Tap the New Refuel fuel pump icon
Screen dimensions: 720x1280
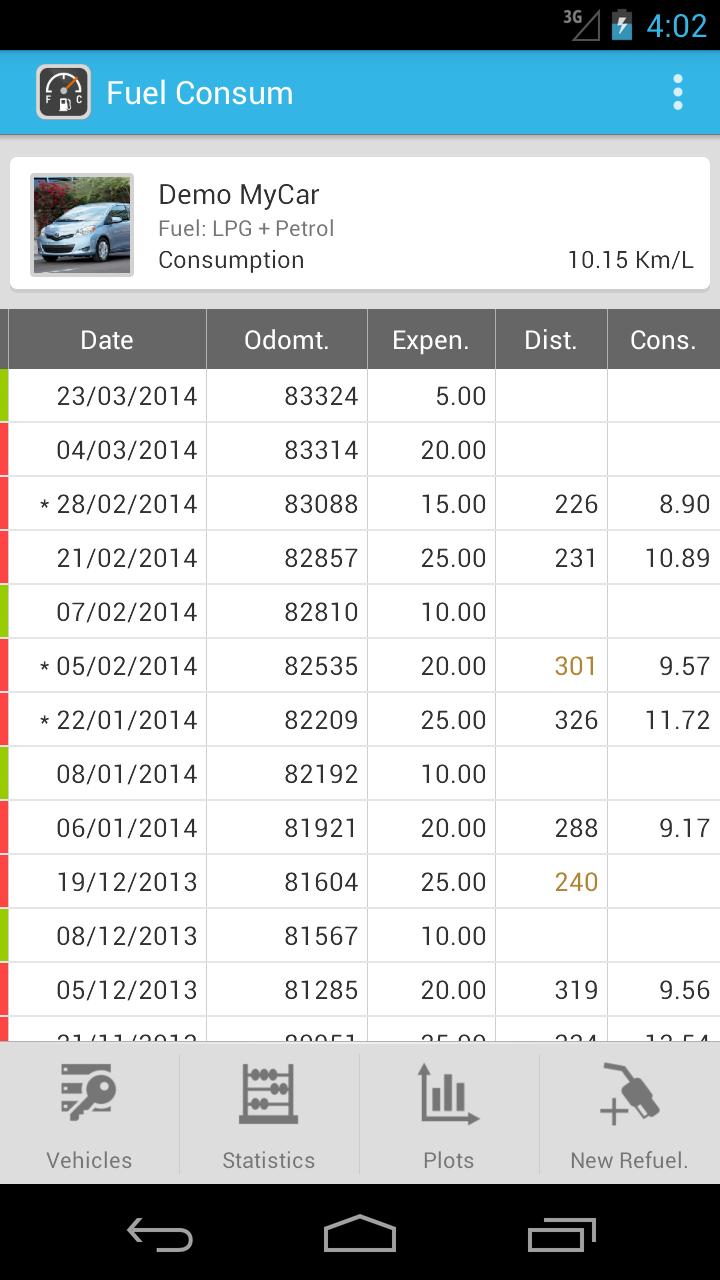click(629, 1094)
